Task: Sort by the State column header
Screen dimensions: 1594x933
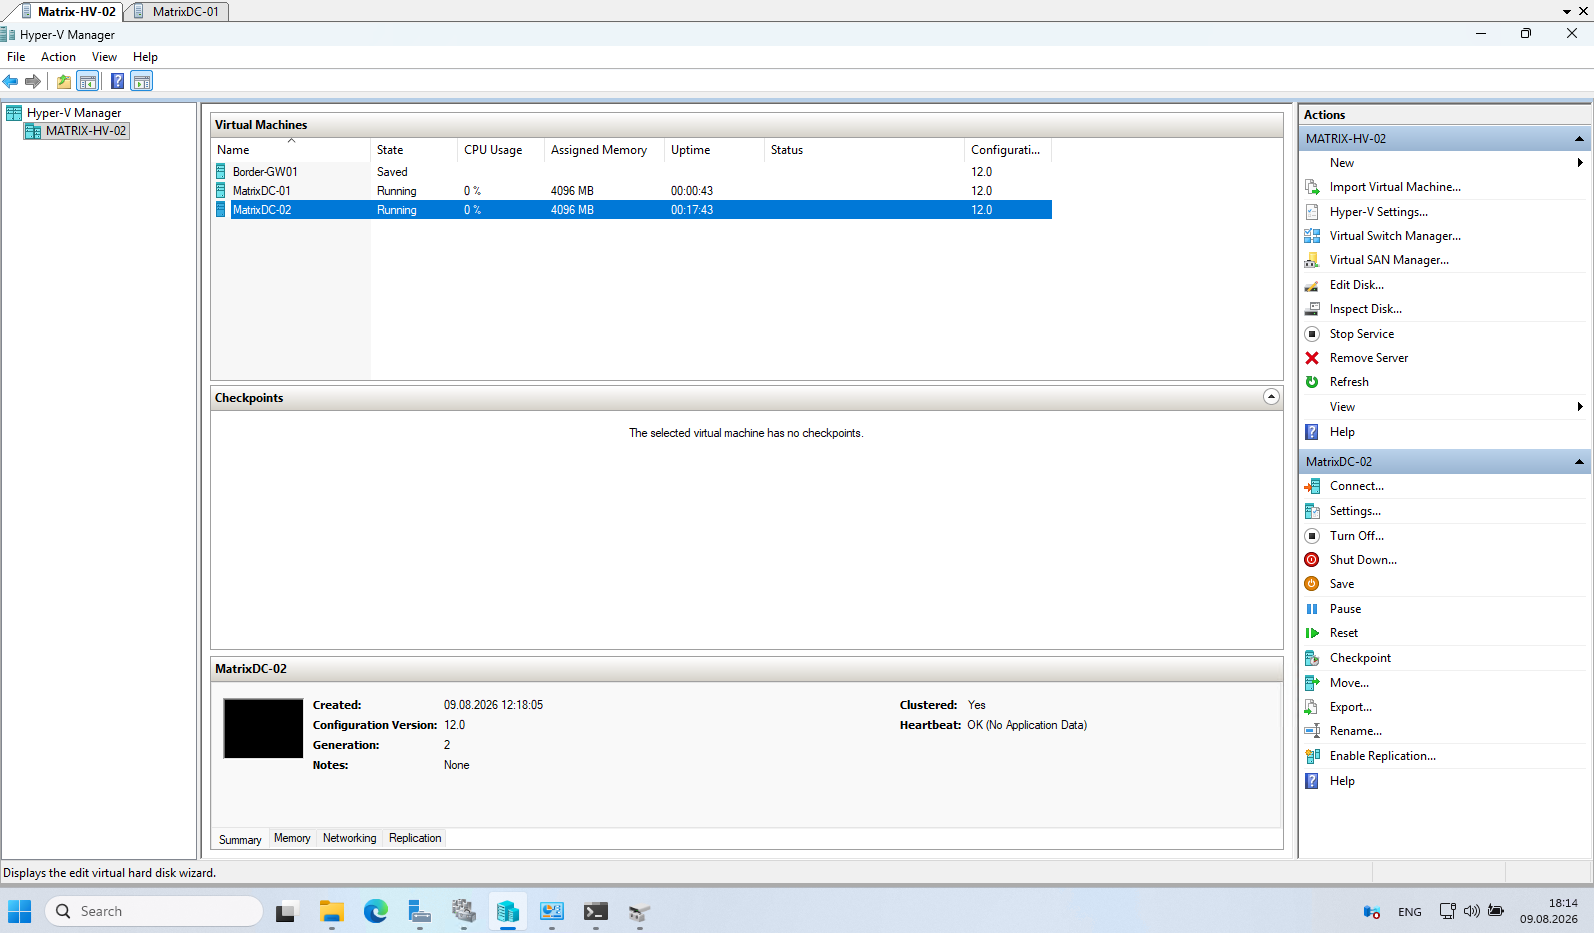Action: [414, 150]
